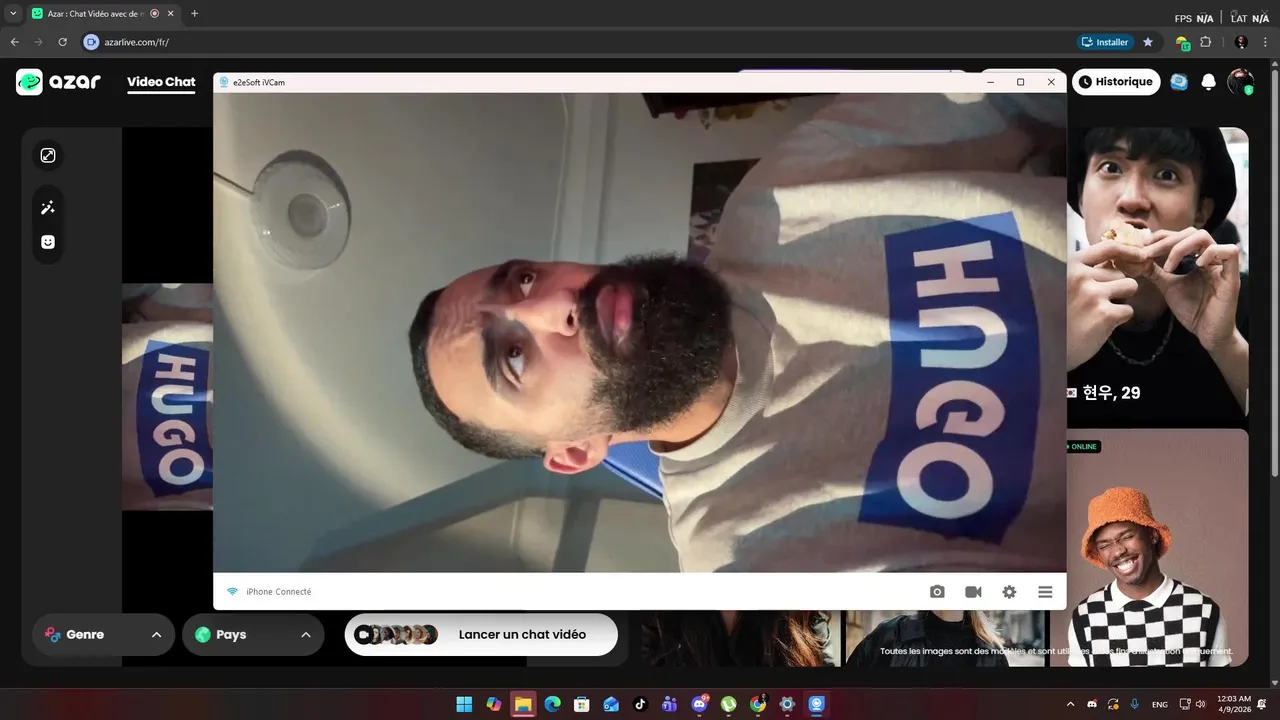Image resolution: width=1280 pixels, height=720 pixels.
Task: Open Azar notifications bell
Action: click(x=1208, y=82)
